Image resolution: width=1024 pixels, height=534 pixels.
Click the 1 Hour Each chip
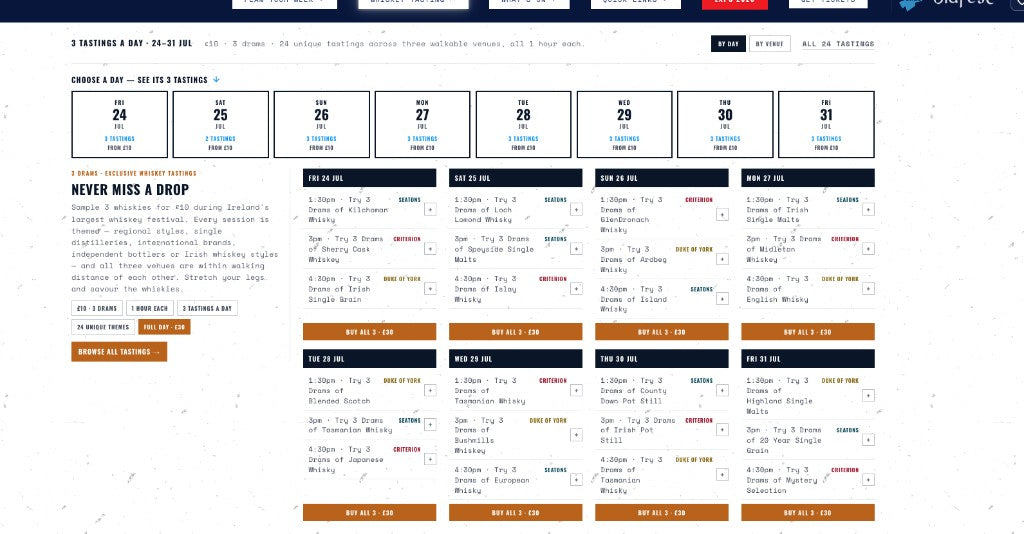point(150,308)
